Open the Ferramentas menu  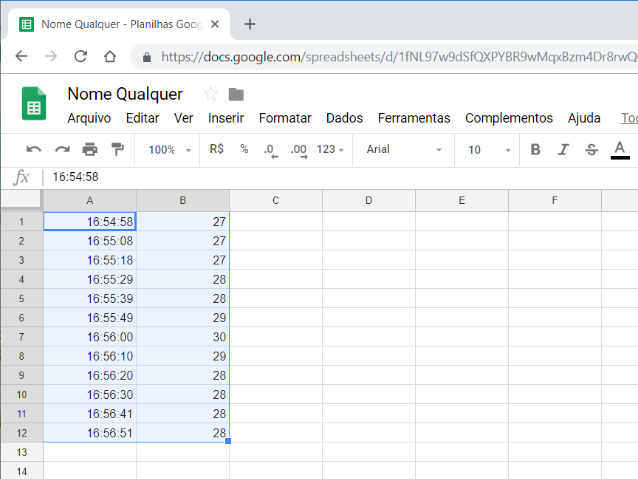[414, 118]
